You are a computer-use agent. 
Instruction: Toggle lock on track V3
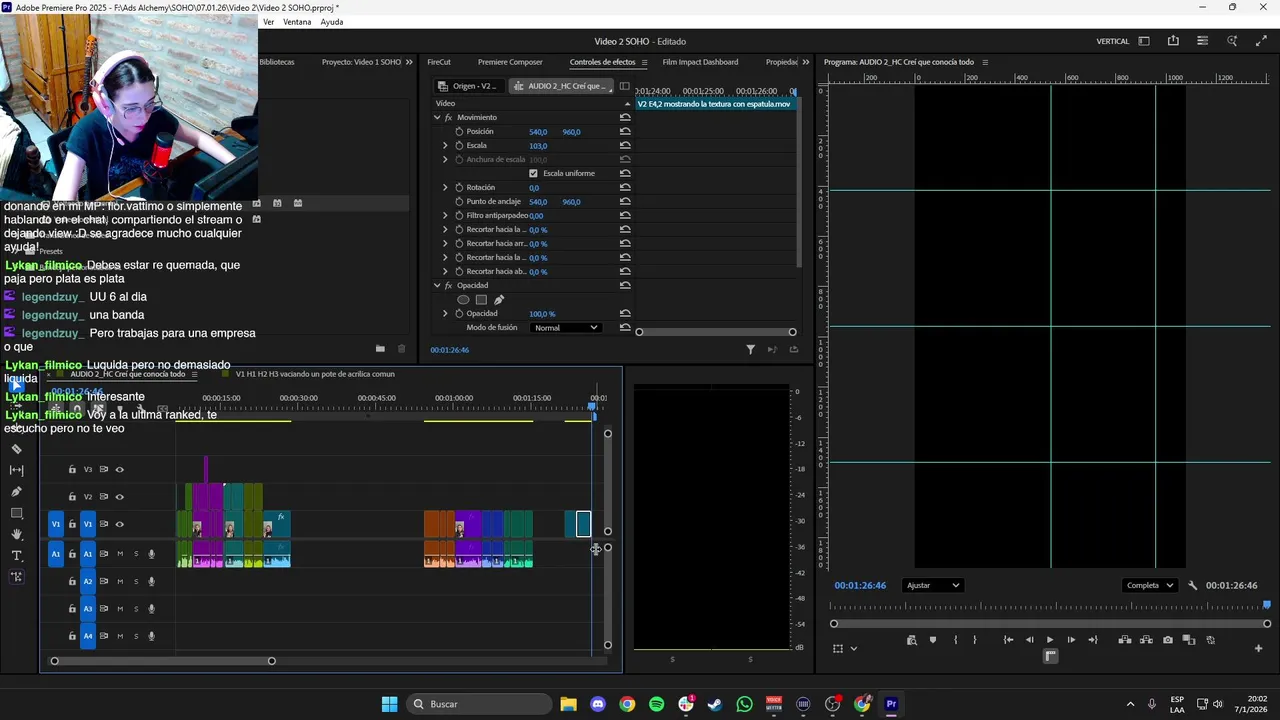click(x=72, y=469)
